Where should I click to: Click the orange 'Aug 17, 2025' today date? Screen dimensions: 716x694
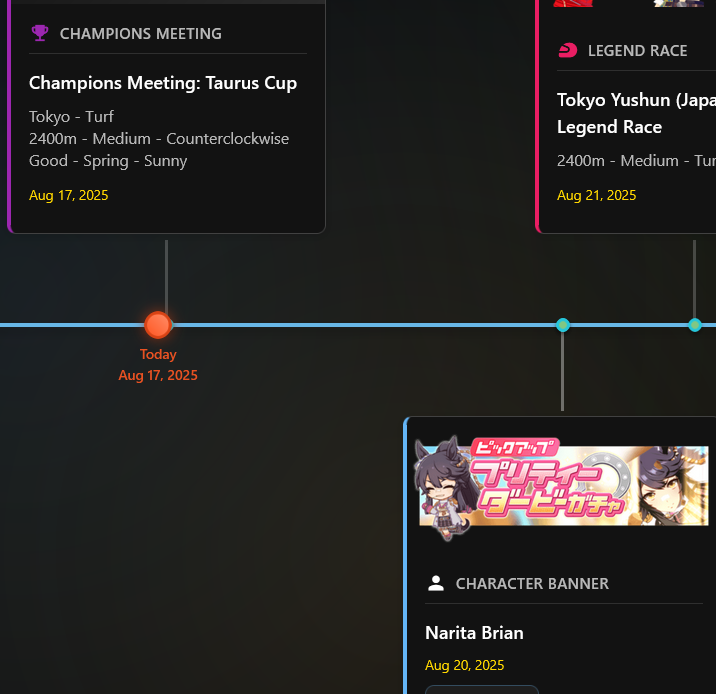pos(158,375)
